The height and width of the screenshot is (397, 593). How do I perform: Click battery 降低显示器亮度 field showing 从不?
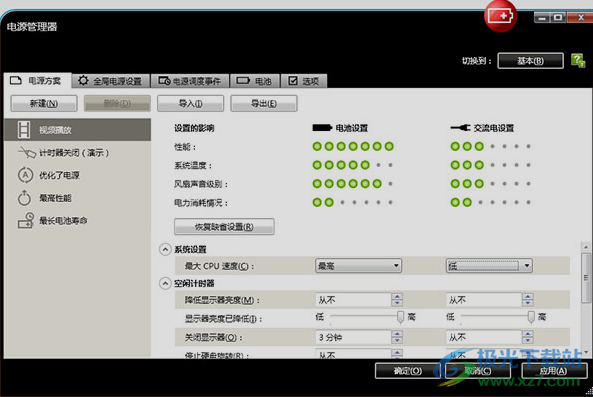[x=353, y=300]
